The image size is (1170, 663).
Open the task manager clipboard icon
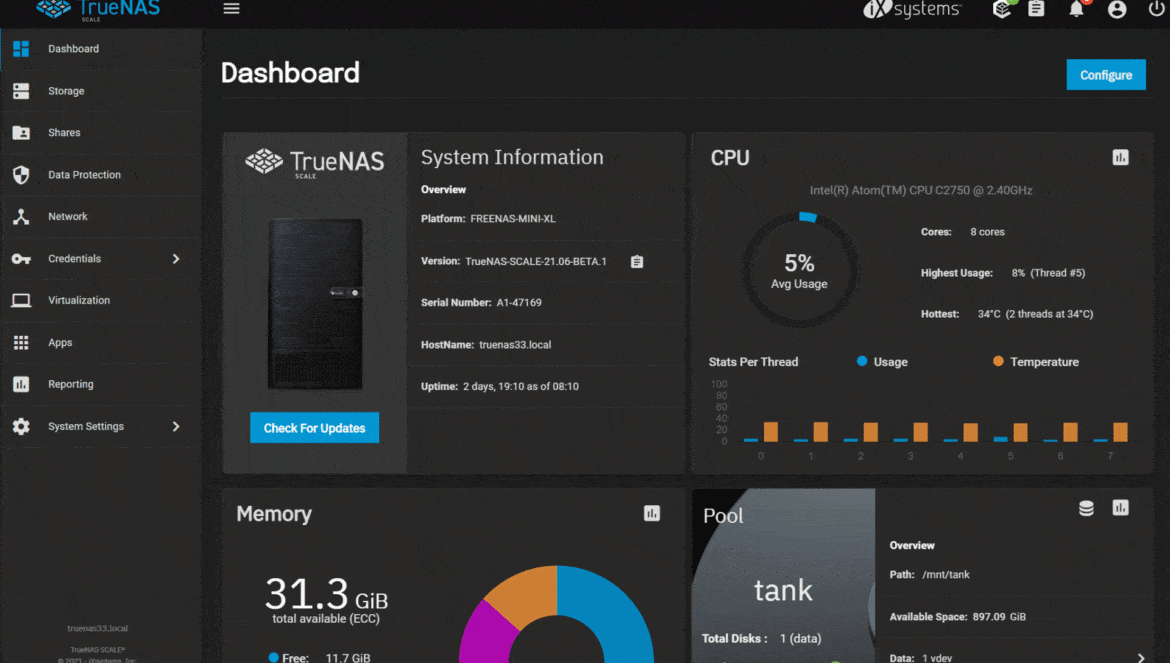coord(1036,9)
